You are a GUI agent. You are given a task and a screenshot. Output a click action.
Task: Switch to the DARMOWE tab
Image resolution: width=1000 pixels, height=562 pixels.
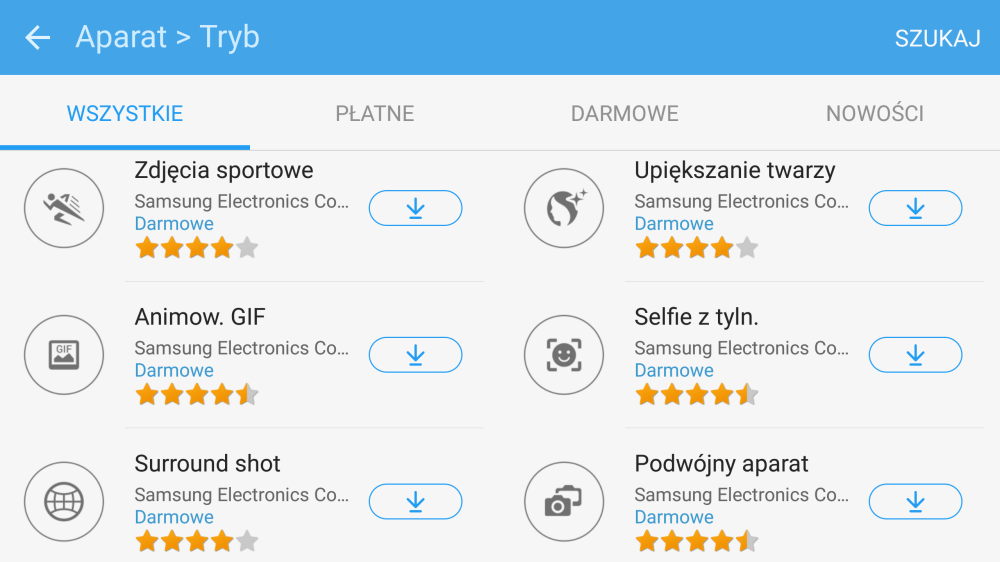point(625,114)
